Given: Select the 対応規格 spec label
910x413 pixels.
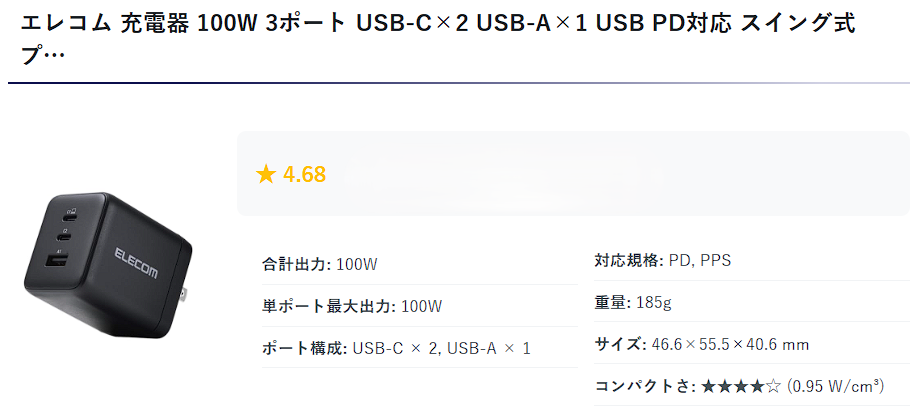Looking at the screenshot, I should point(628,261).
